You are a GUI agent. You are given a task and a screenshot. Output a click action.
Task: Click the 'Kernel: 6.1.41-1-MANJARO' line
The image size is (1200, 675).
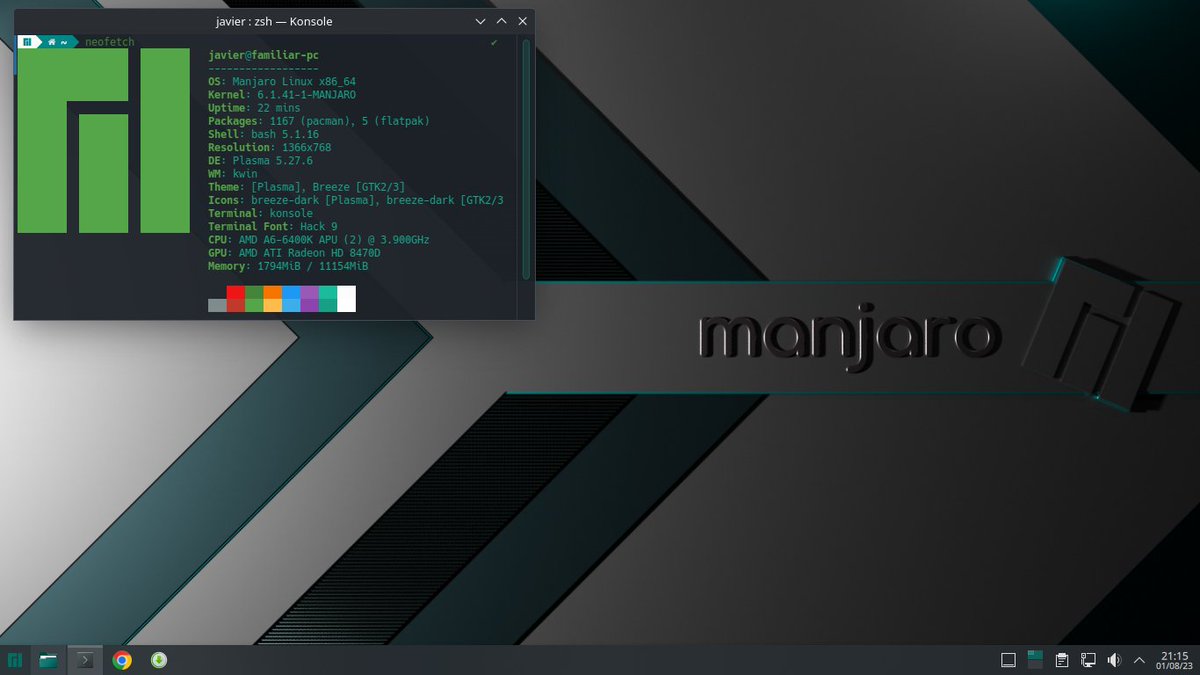pyautogui.click(x=280, y=95)
